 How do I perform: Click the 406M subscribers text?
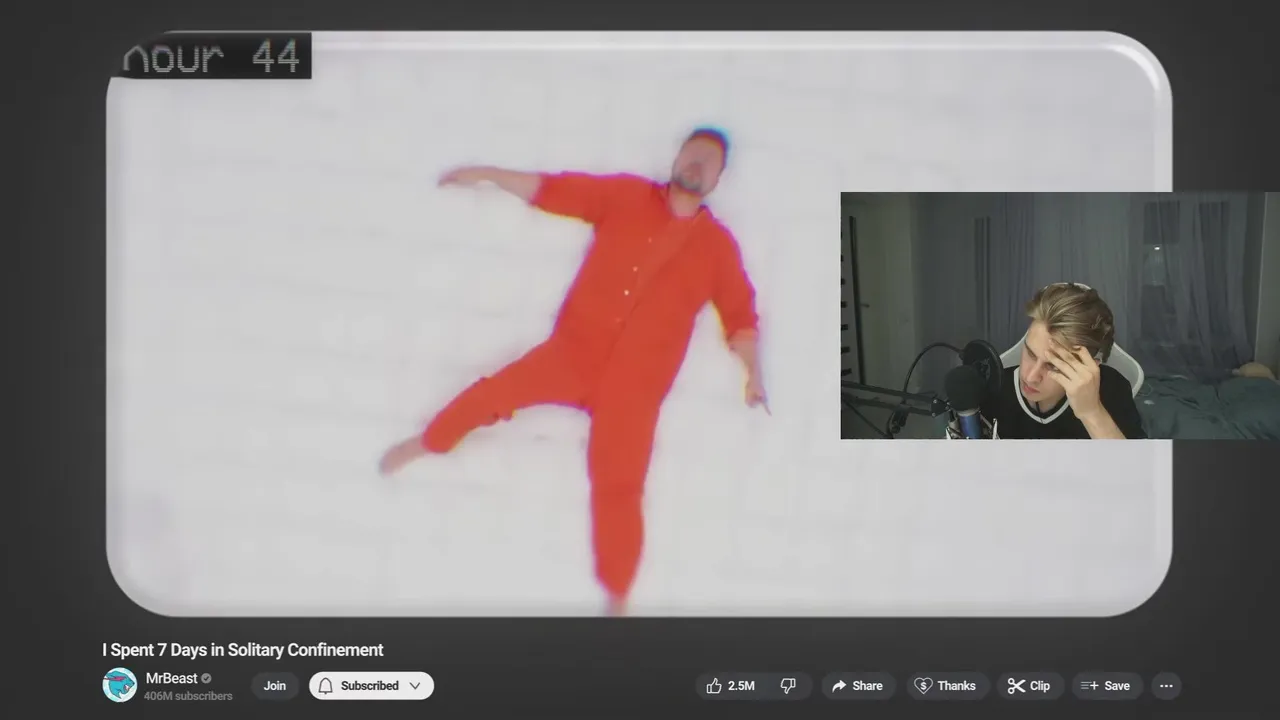pos(188,696)
